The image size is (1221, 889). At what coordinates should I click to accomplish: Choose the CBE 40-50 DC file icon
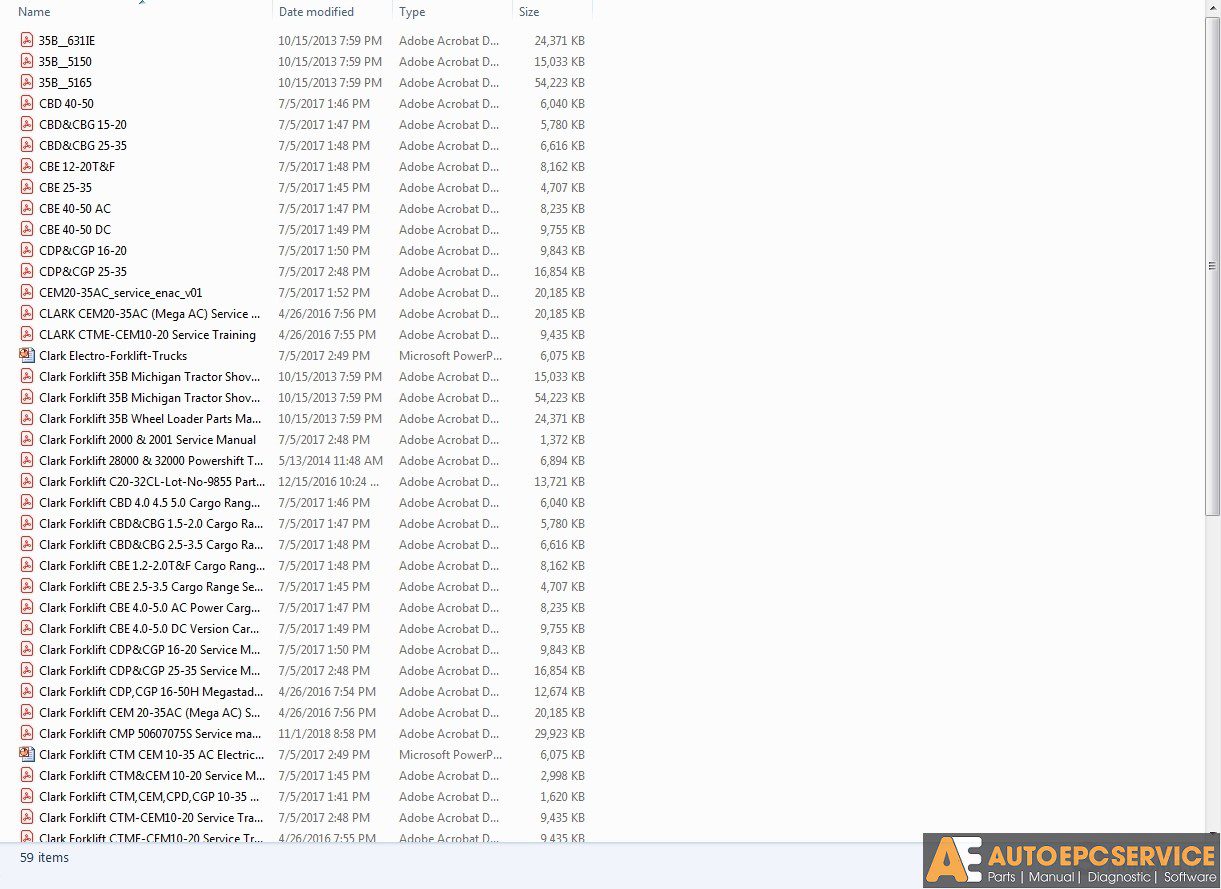tap(27, 230)
